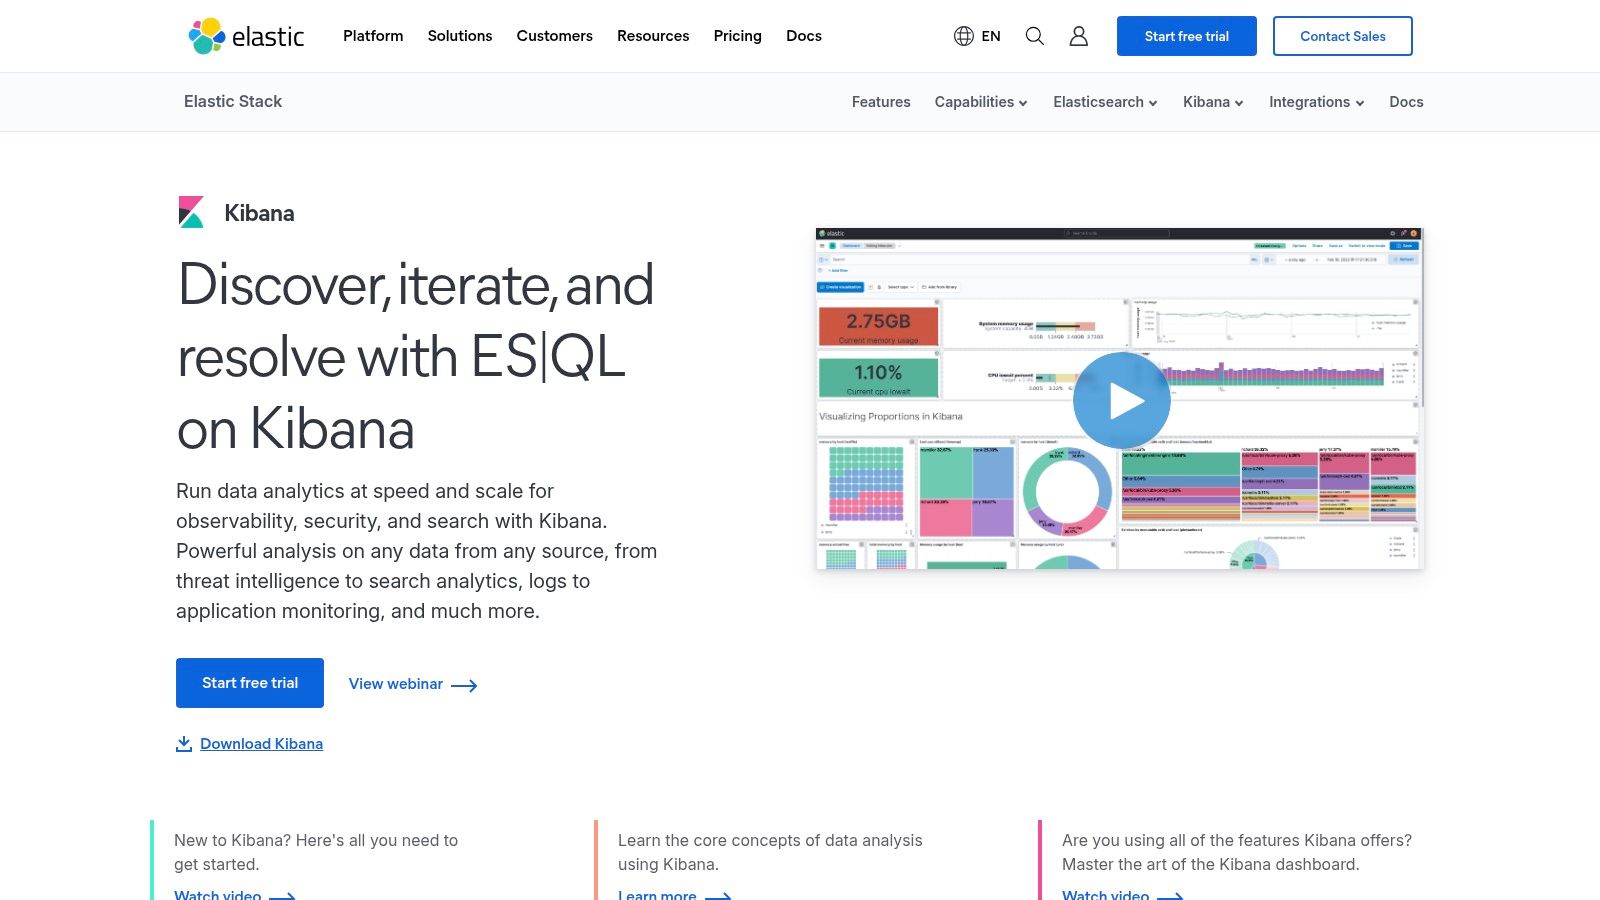The width and height of the screenshot is (1600, 900).
Task: Open Docs in the top navigation
Action: click(x=804, y=36)
